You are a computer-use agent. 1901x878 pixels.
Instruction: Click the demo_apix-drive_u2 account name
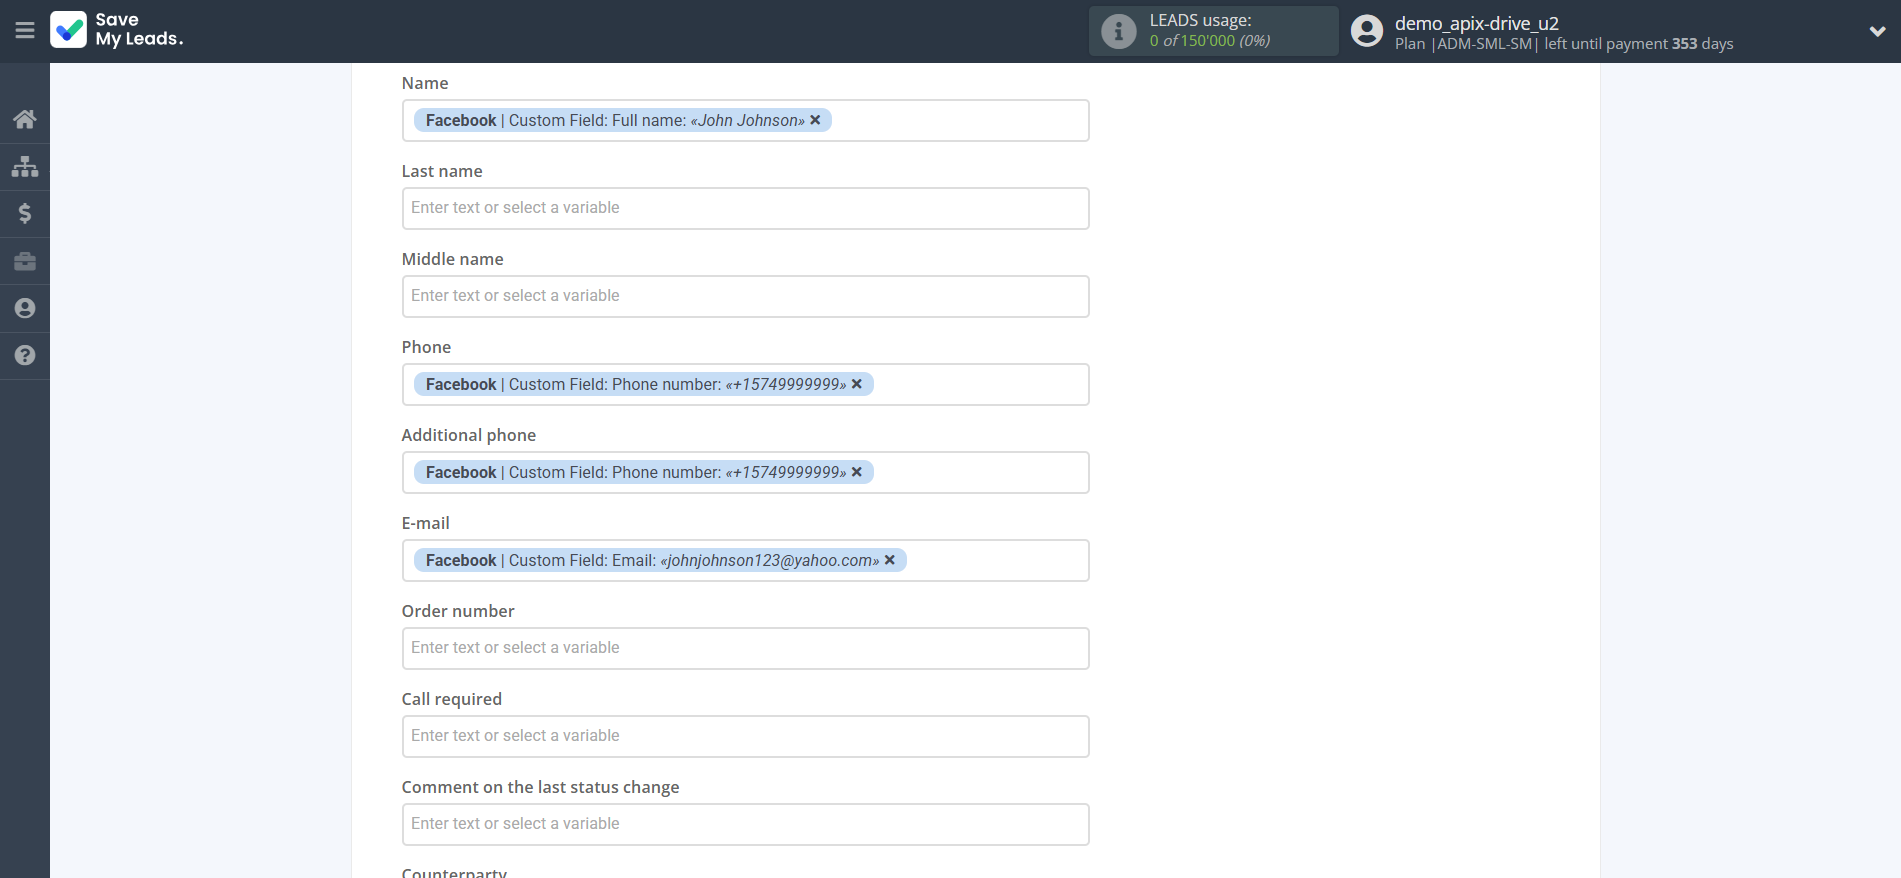(1476, 23)
